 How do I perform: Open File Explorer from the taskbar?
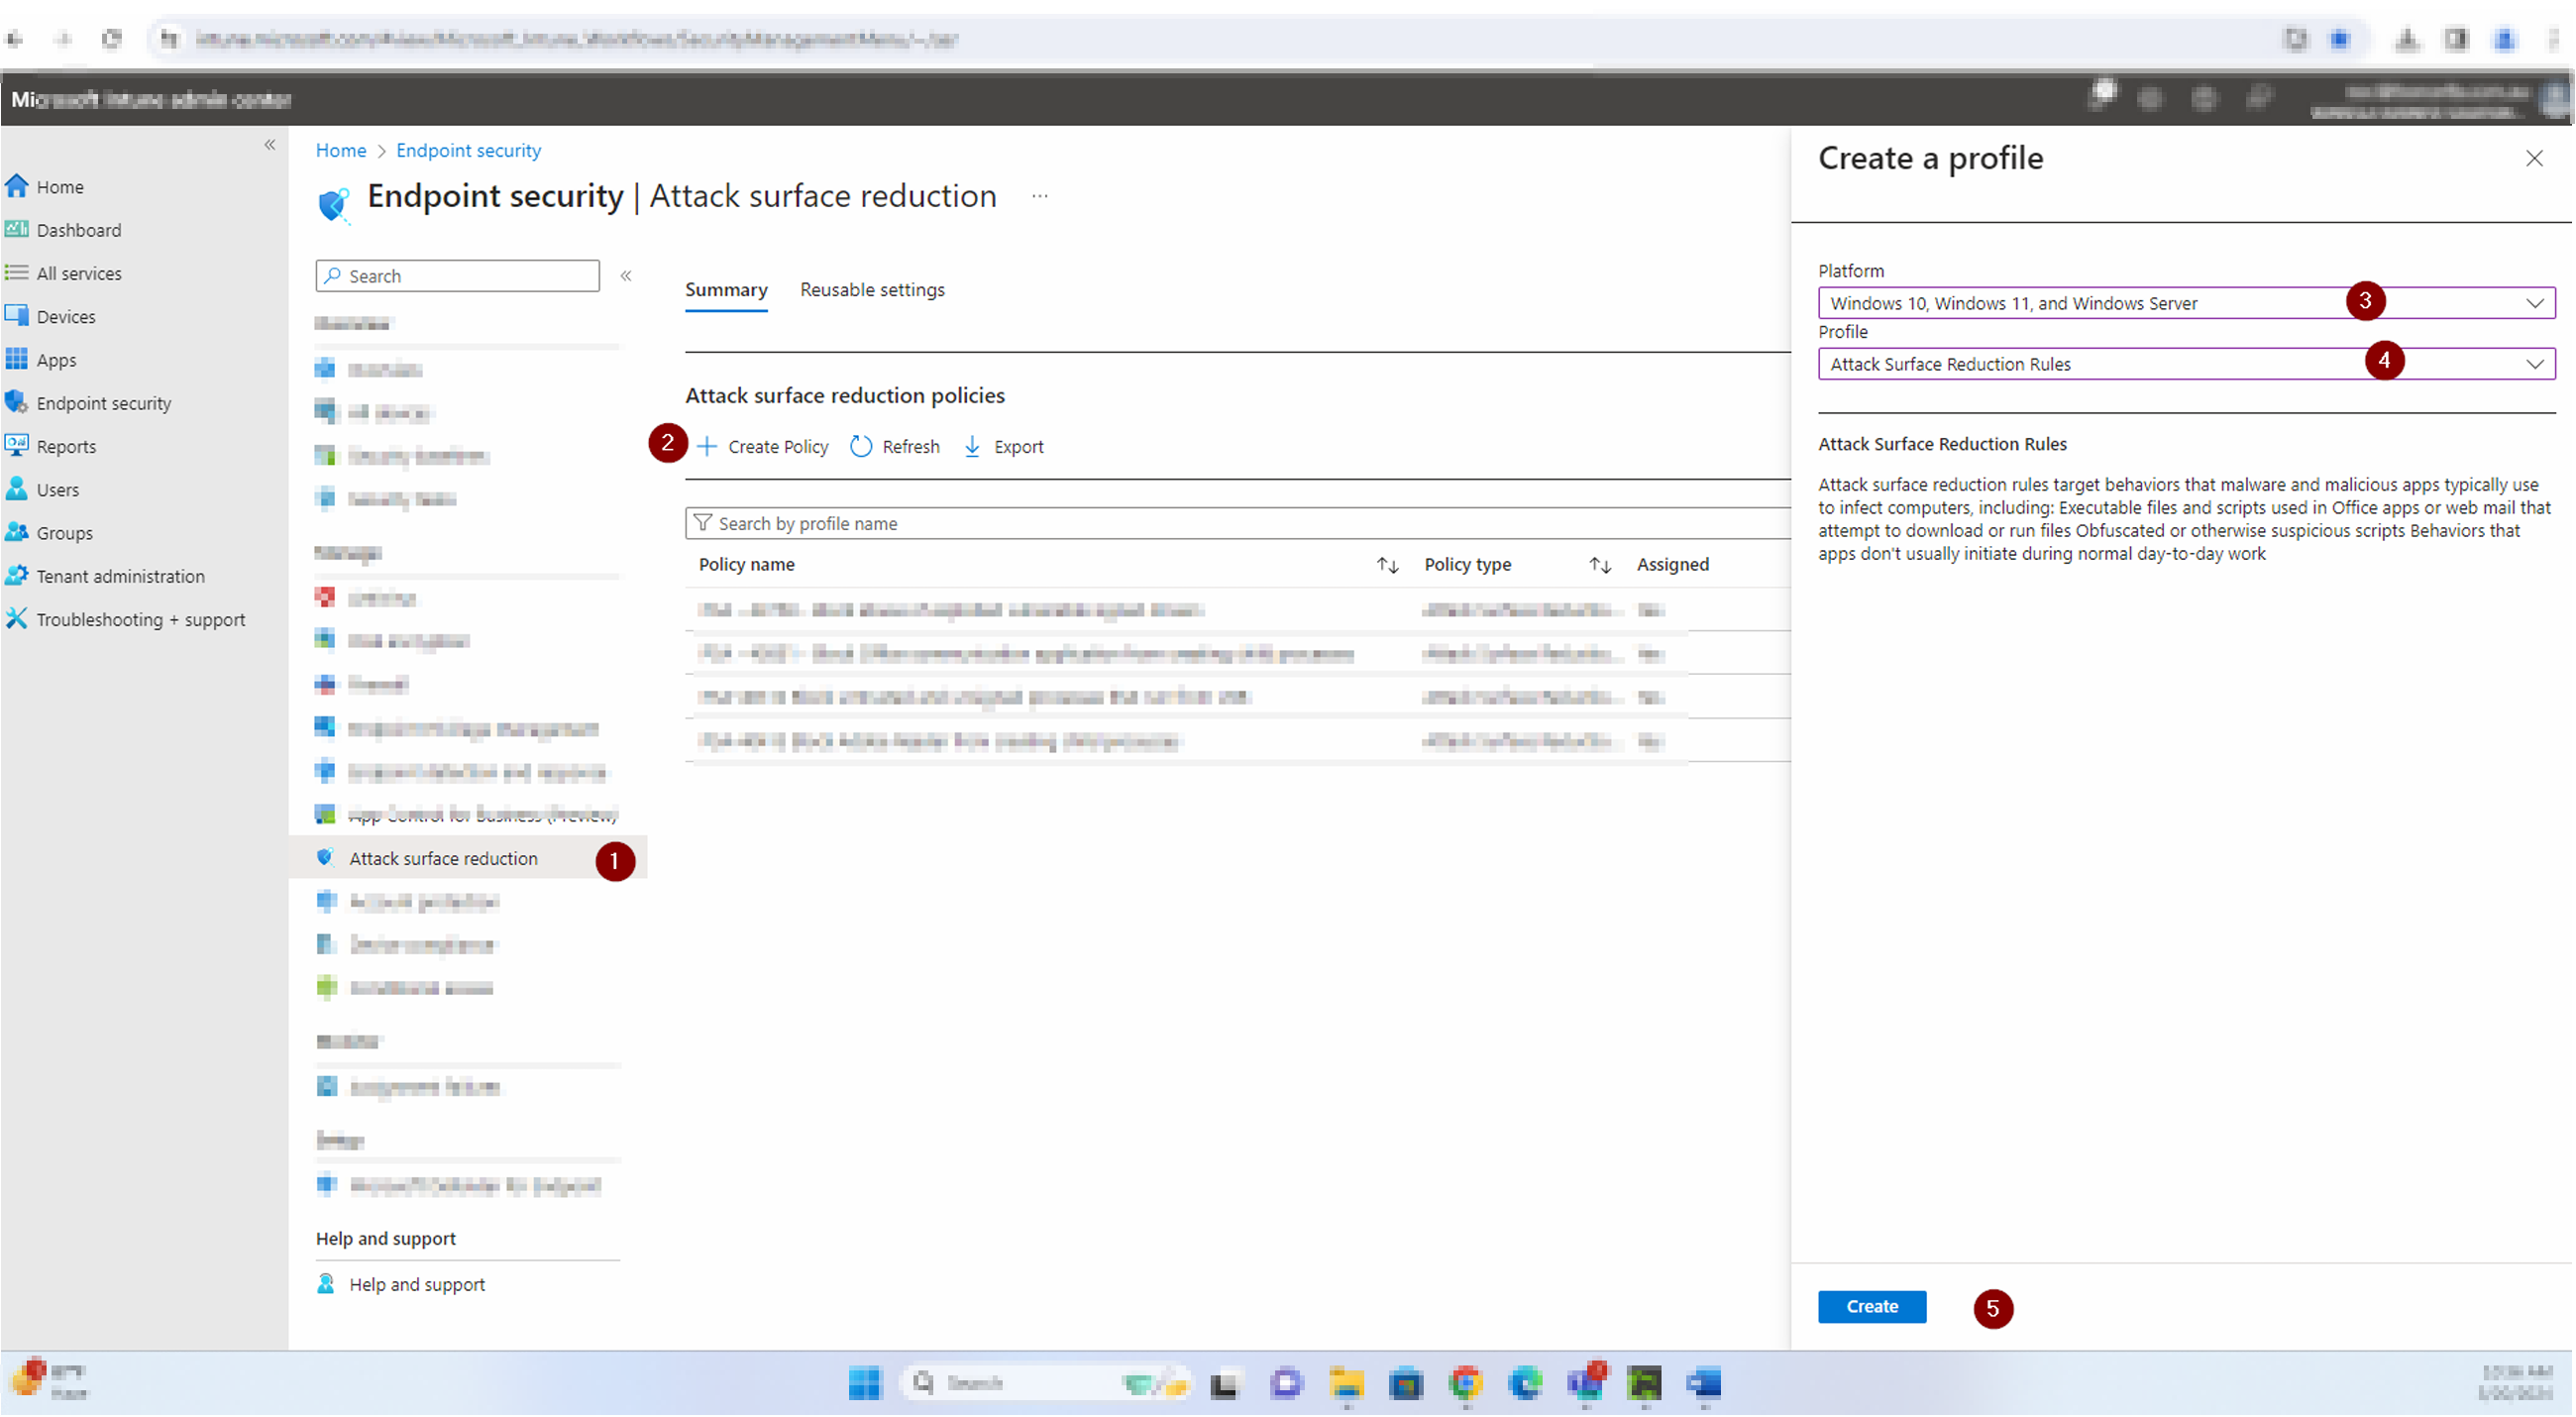[1347, 1384]
